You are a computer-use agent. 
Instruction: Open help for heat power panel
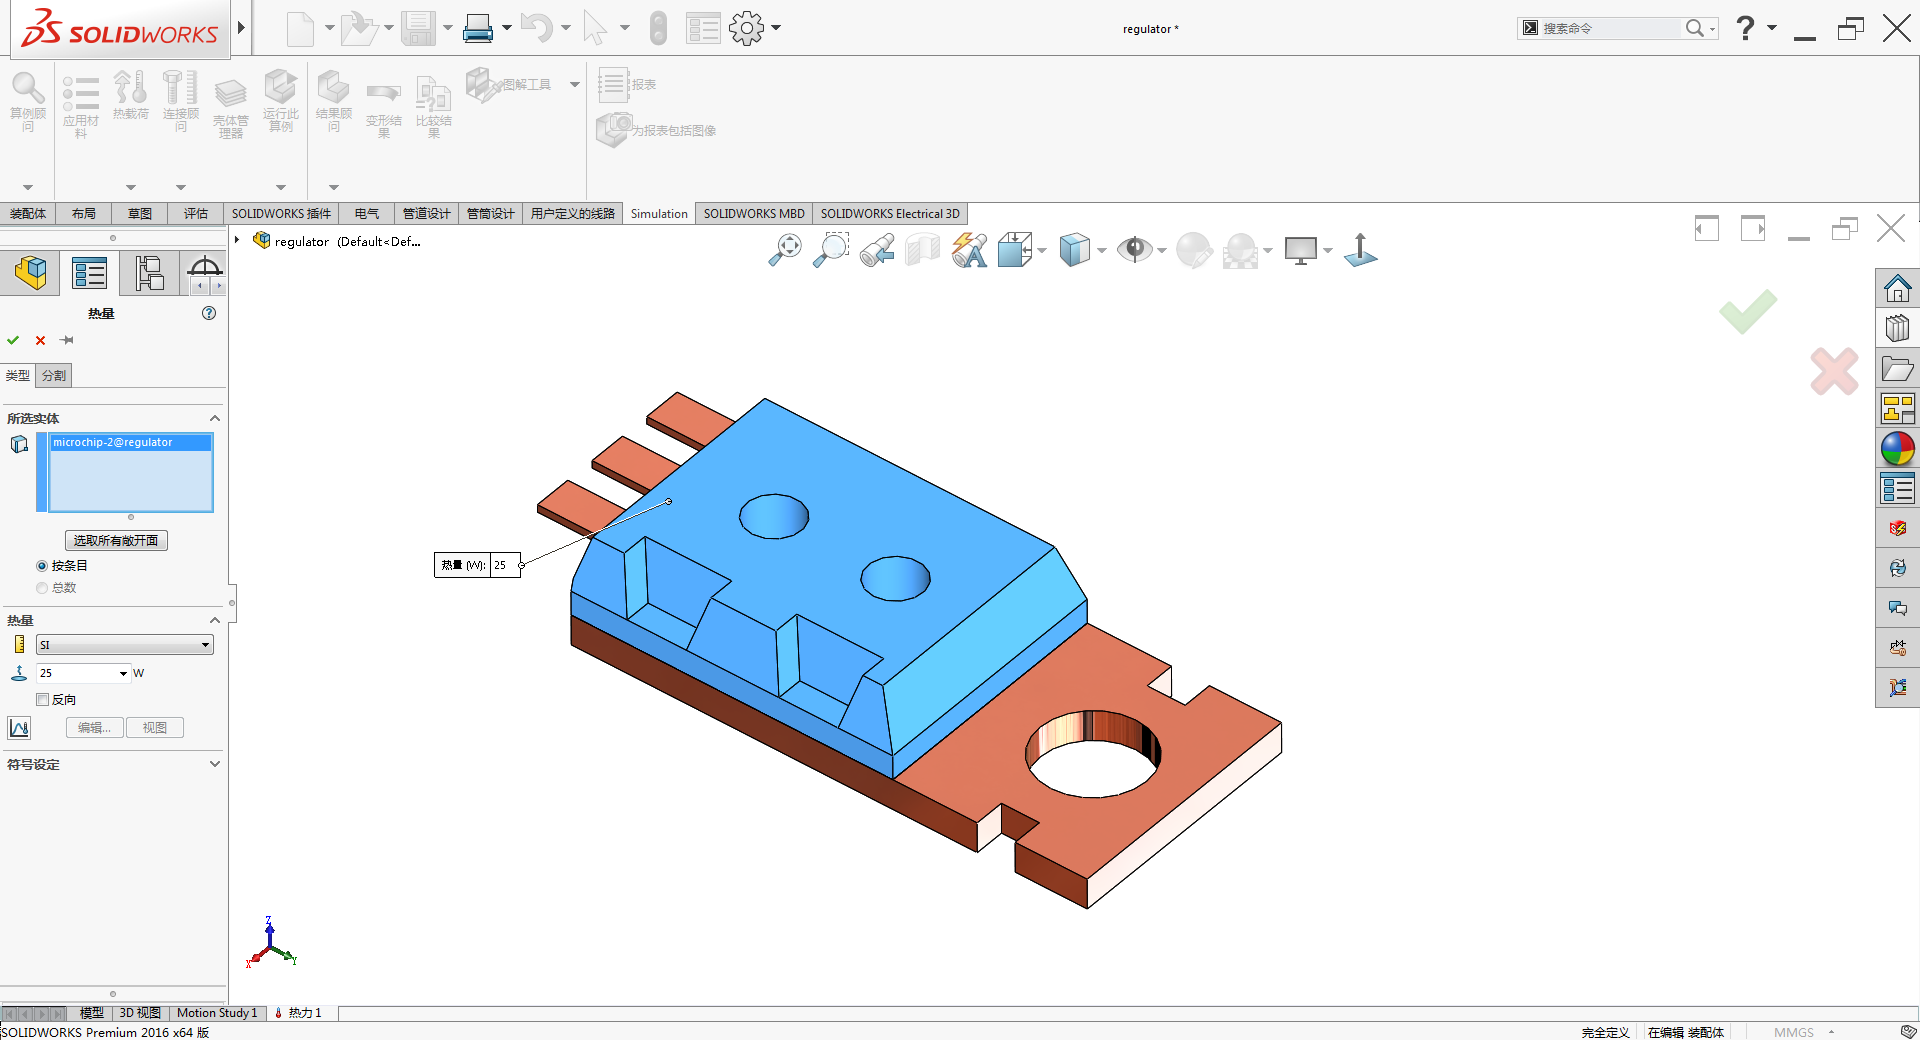[209, 313]
